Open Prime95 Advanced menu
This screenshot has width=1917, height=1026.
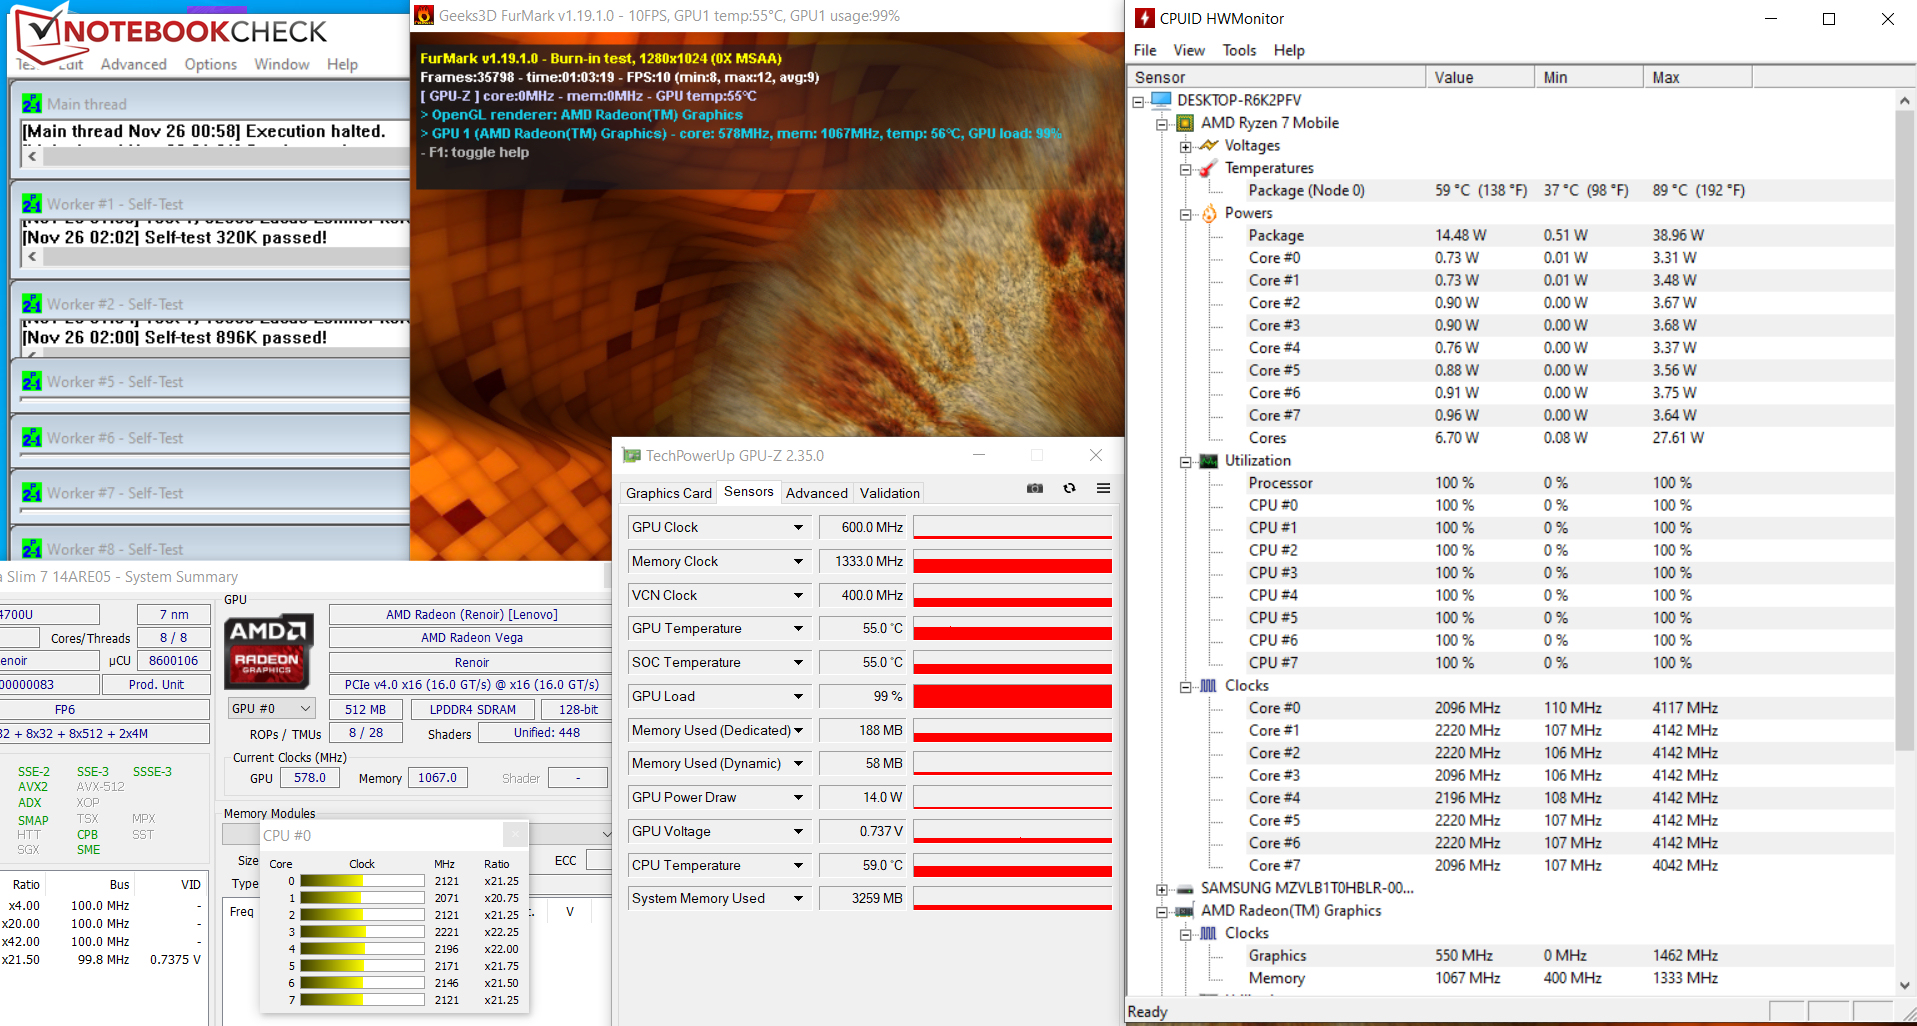[x=133, y=64]
